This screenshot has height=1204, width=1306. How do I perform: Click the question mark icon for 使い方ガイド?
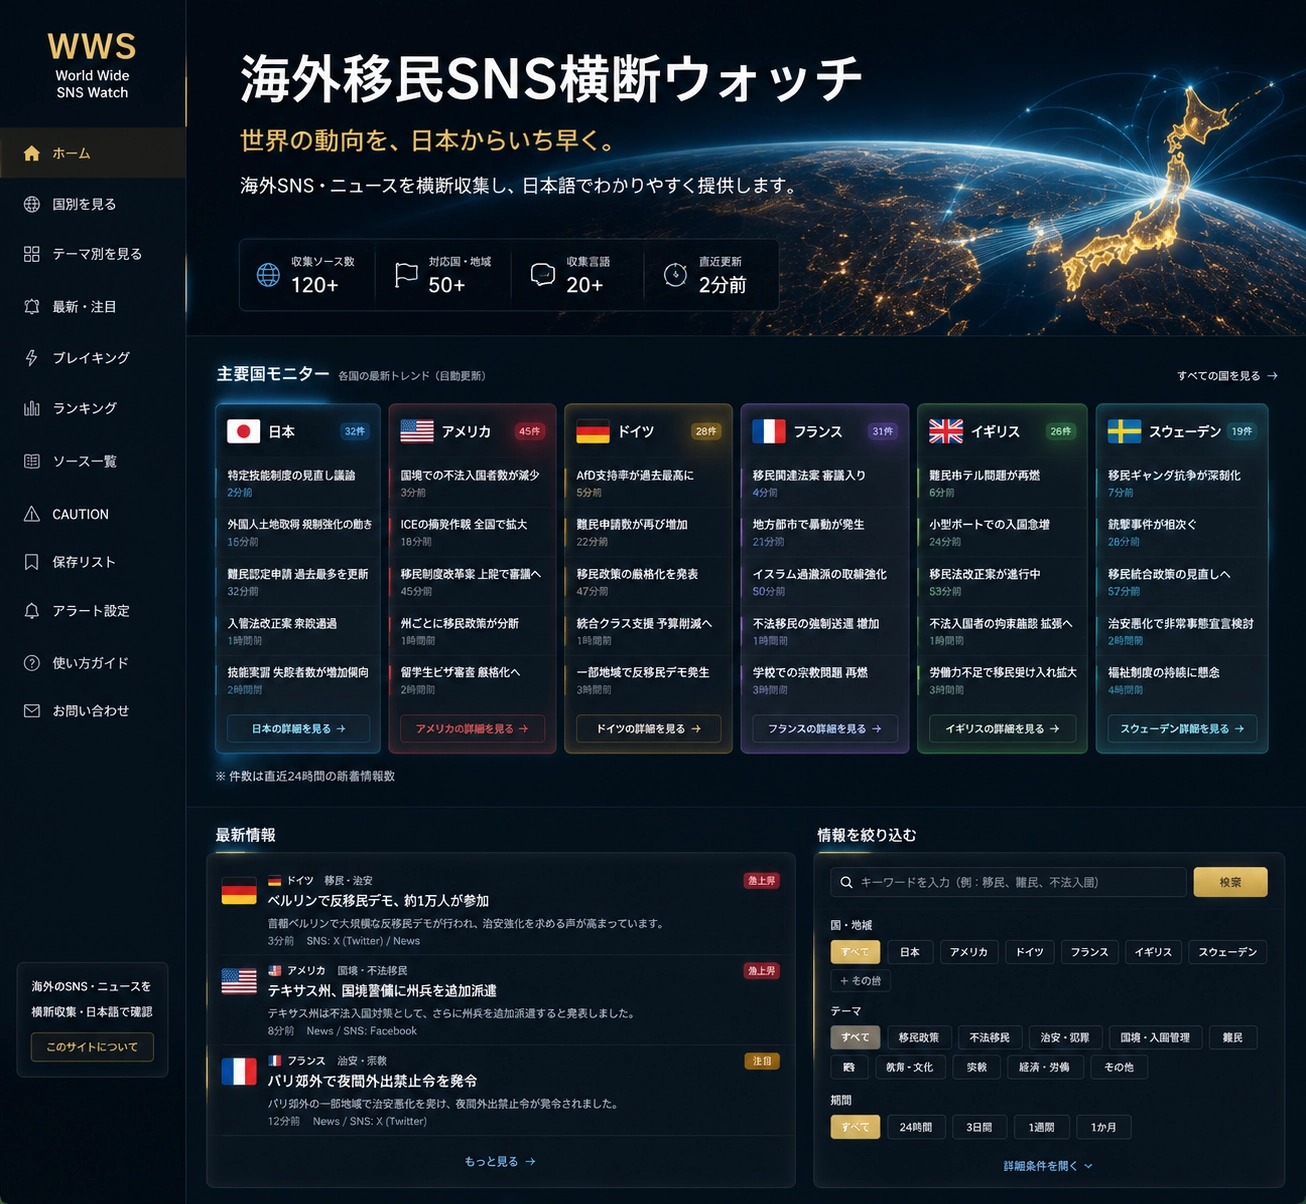32,663
